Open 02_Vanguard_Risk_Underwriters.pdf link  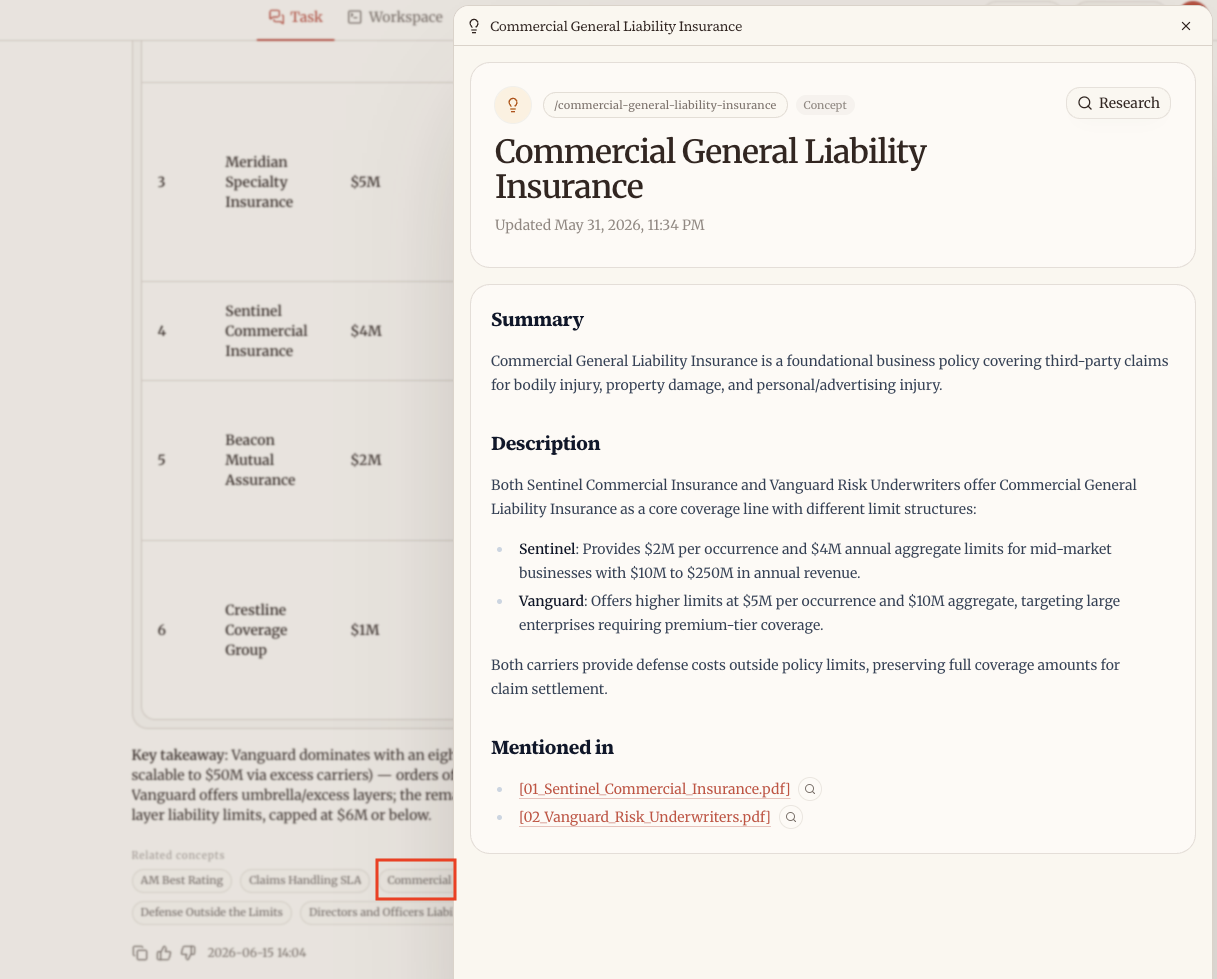click(644, 817)
